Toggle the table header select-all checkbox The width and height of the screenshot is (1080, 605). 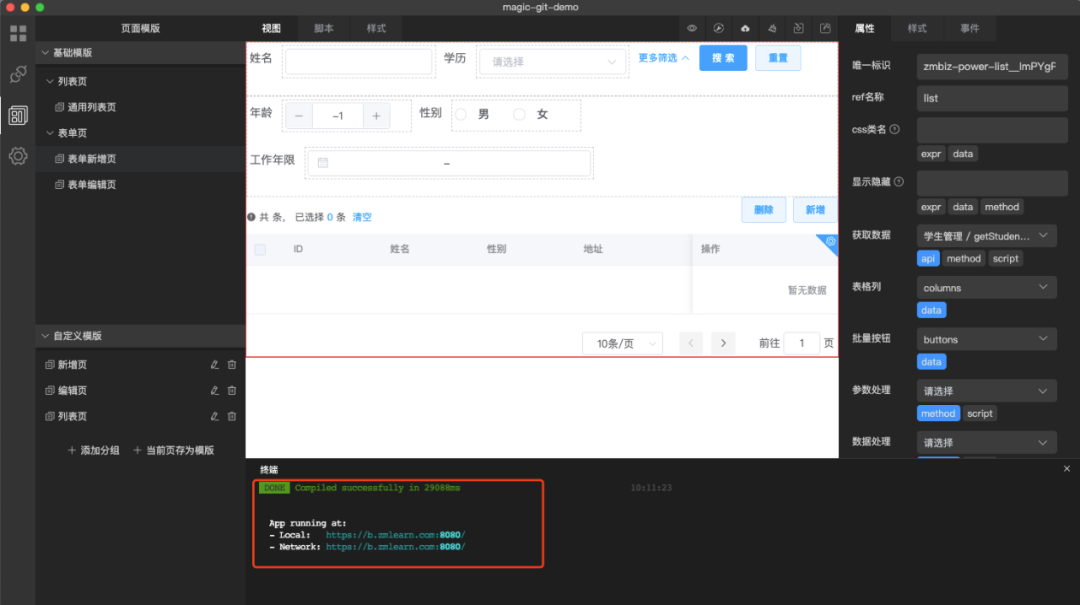260,249
